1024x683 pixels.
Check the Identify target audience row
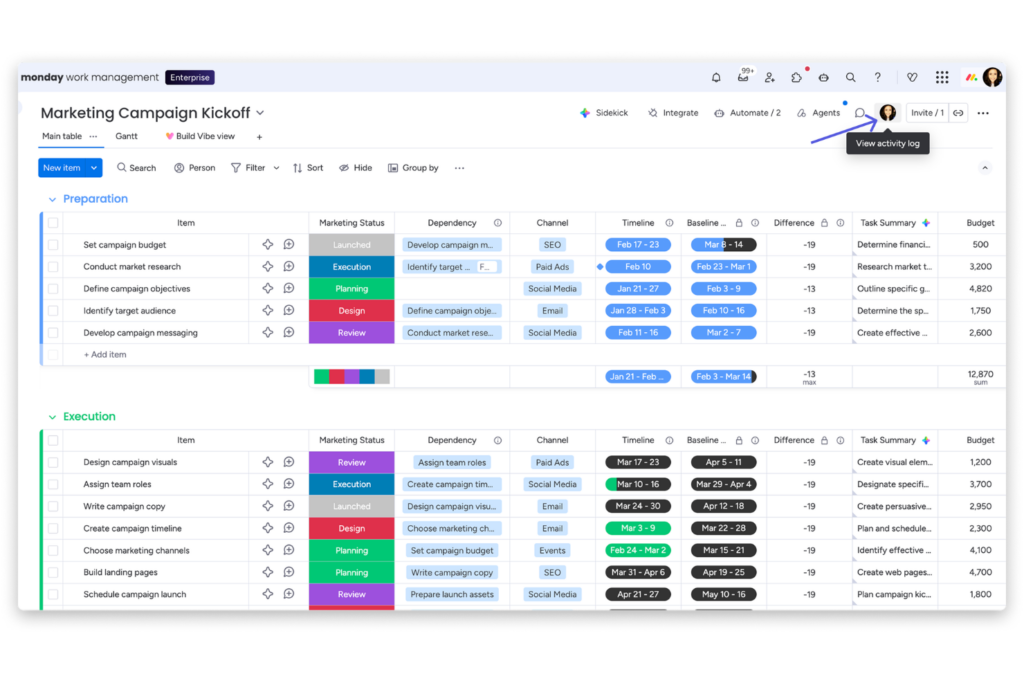53,311
